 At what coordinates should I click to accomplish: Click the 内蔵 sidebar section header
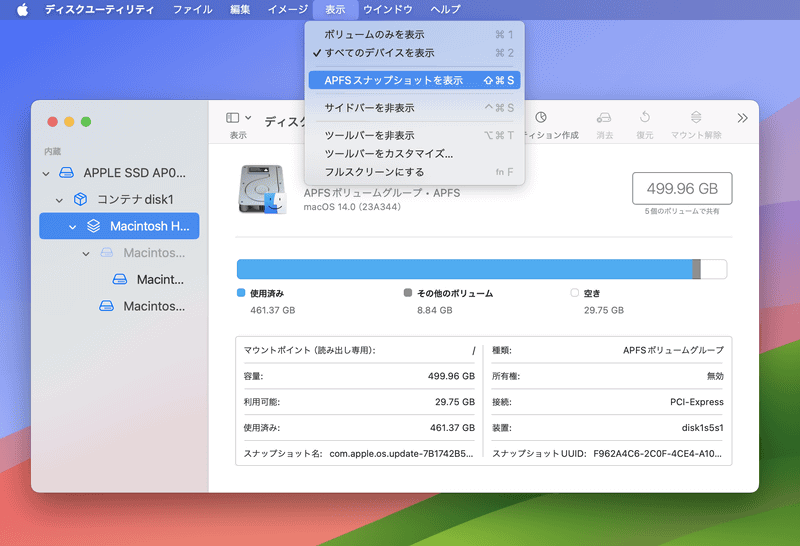[x=53, y=151]
